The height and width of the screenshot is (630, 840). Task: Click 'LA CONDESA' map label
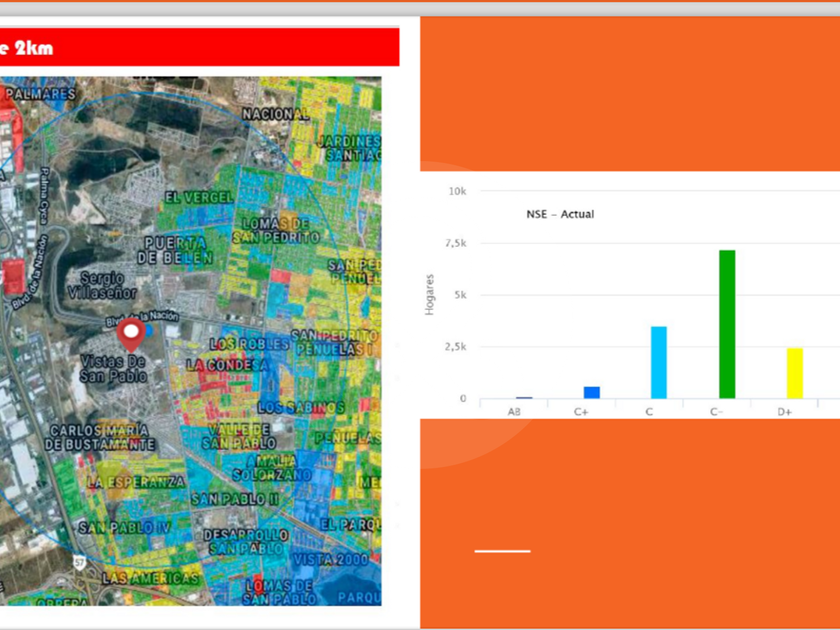pos(228,365)
